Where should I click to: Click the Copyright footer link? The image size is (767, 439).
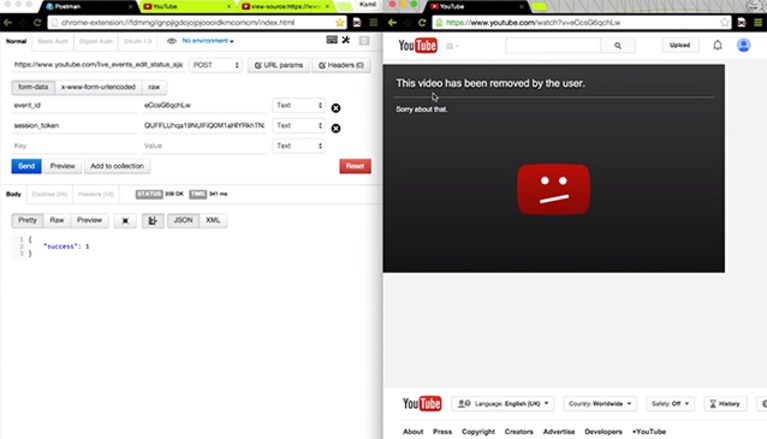click(478, 432)
